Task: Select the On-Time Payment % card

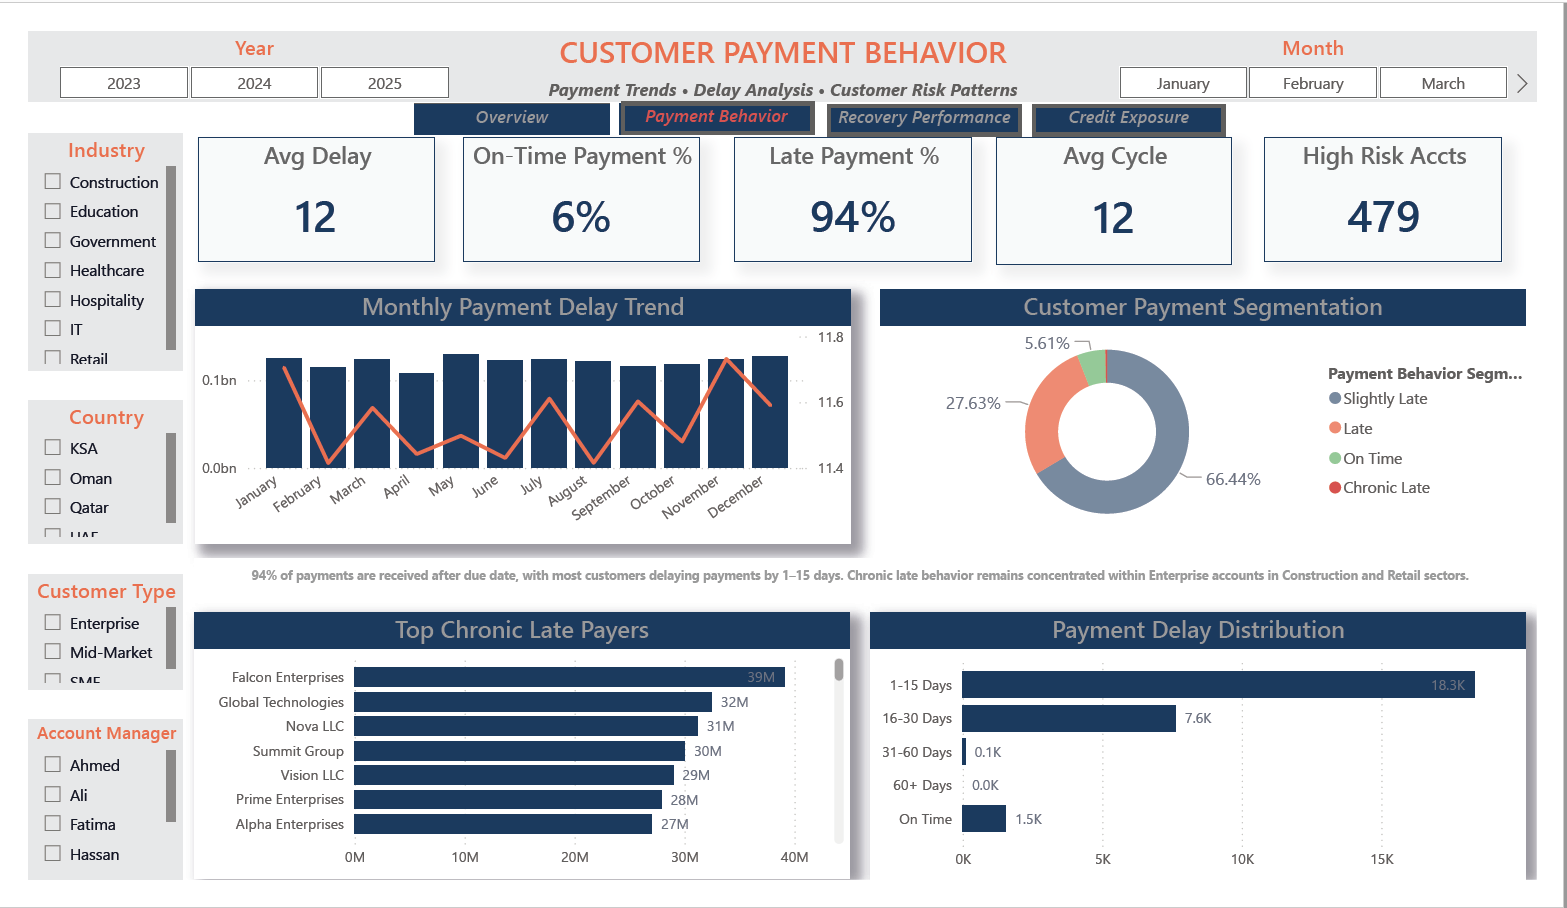Action: [x=581, y=199]
